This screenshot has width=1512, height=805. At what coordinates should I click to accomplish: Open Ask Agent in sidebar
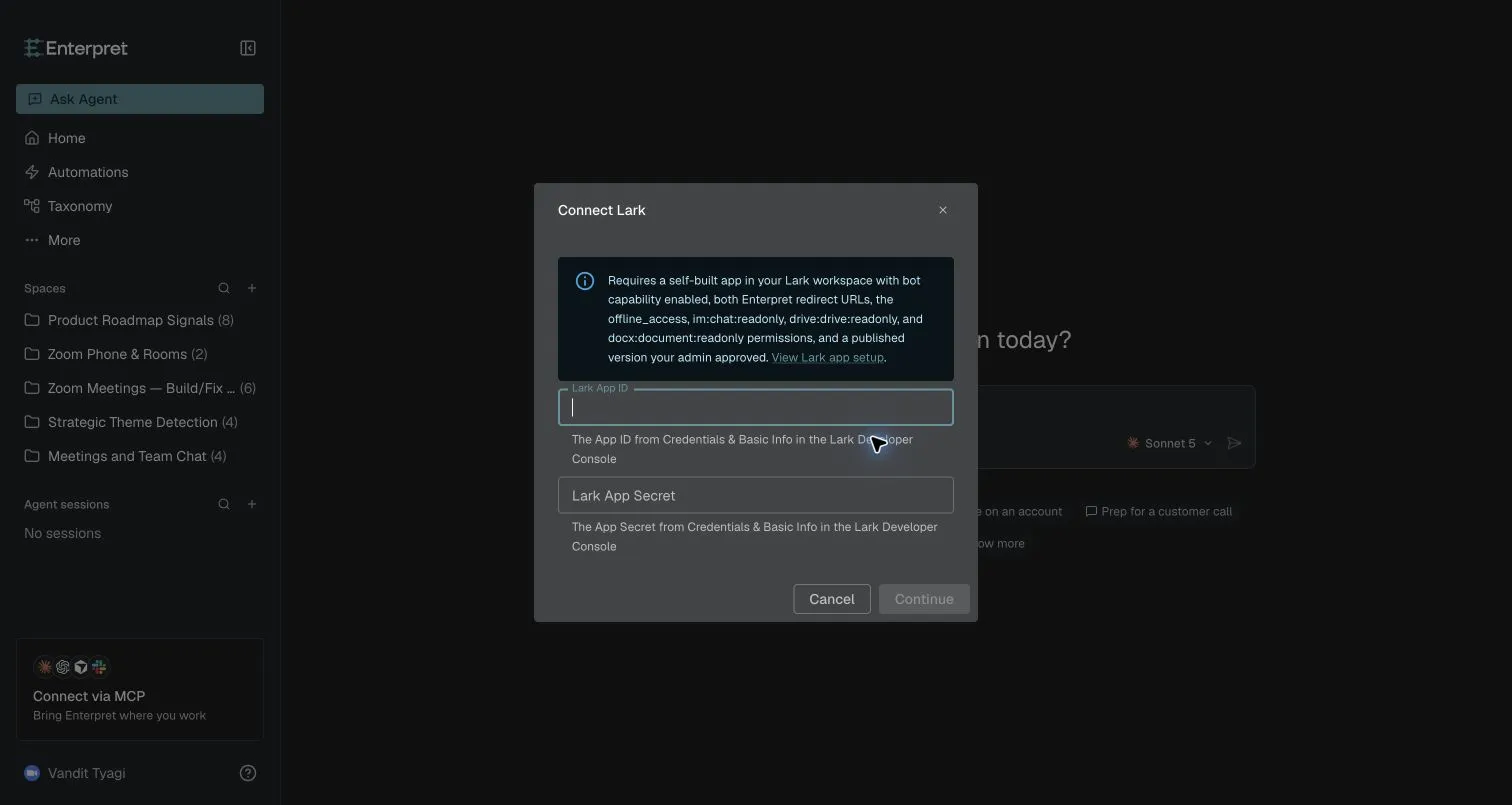140,99
